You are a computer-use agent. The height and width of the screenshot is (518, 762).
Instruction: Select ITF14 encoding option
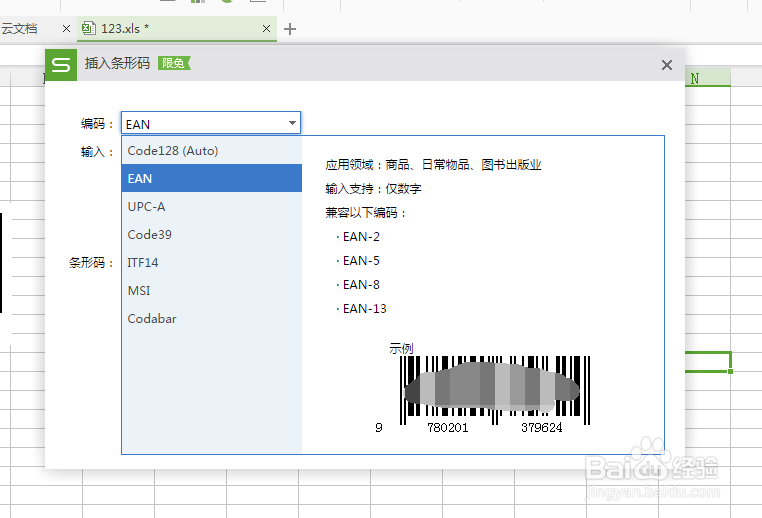[x=212, y=262]
